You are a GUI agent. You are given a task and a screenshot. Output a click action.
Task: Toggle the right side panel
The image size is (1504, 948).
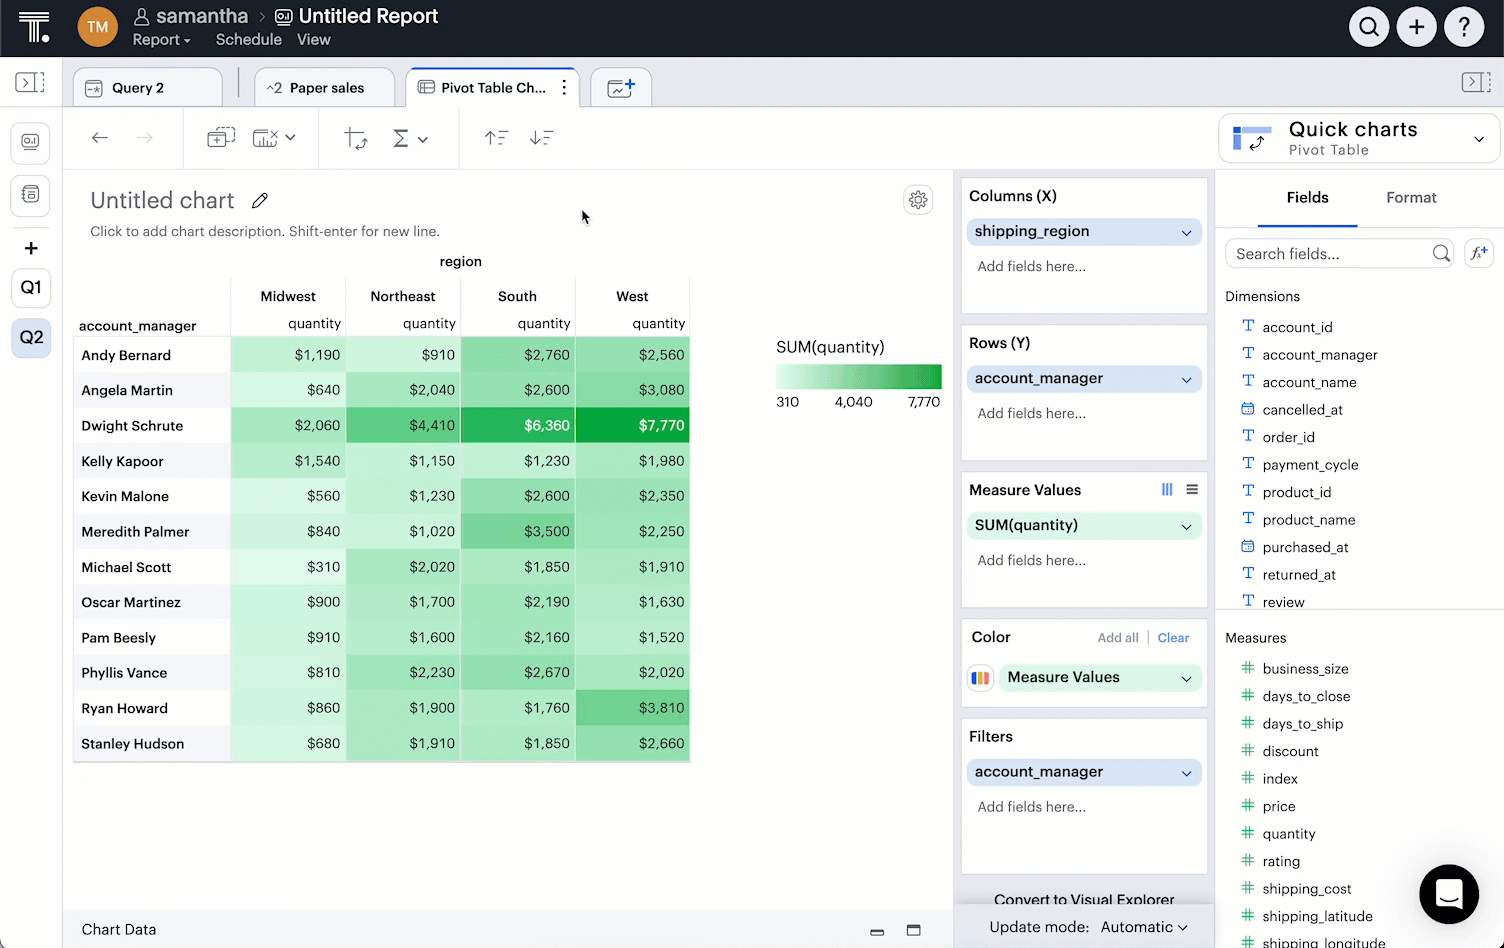coord(1476,83)
